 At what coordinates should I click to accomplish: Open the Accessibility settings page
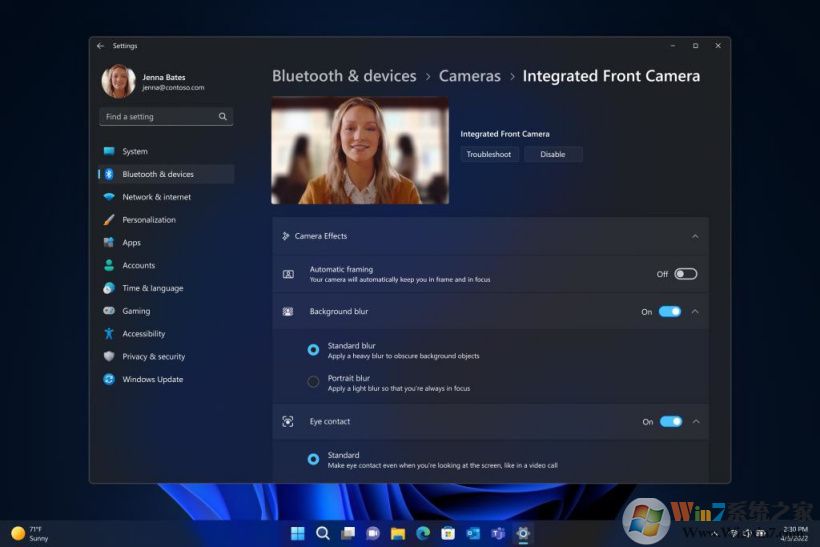pyautogui.click(x=143, y=334)
